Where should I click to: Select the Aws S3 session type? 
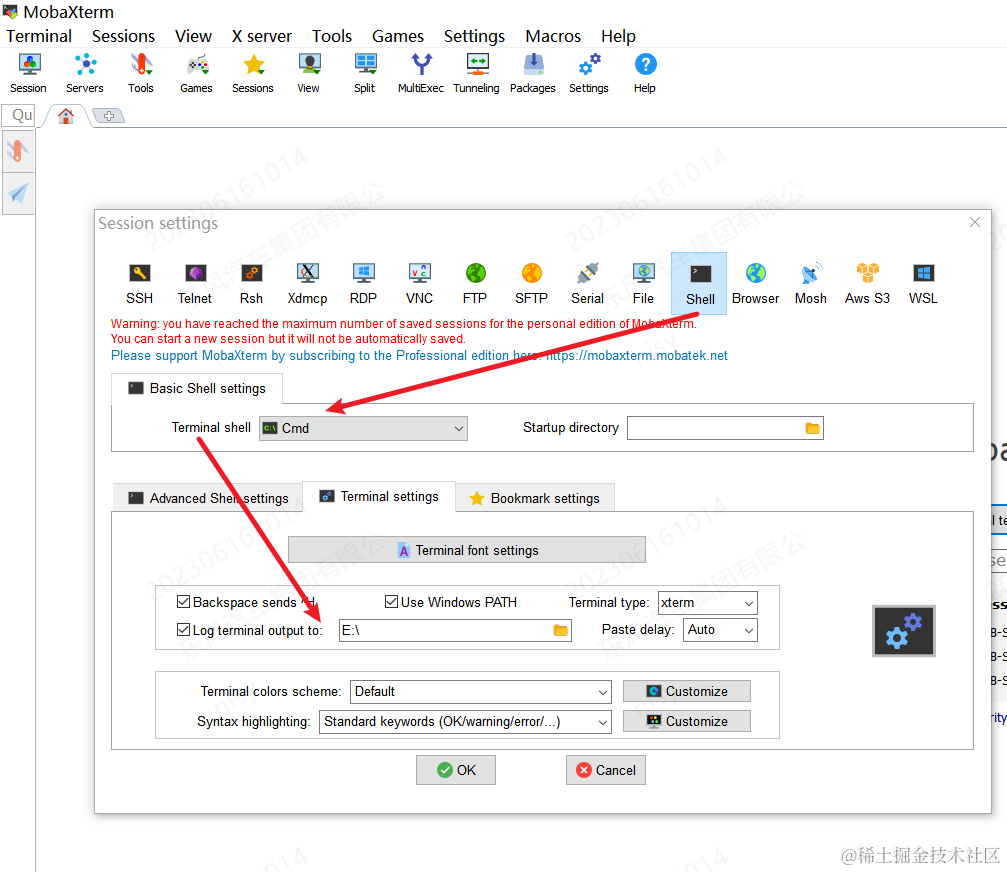pyautogui.click(x=867, y=283)
